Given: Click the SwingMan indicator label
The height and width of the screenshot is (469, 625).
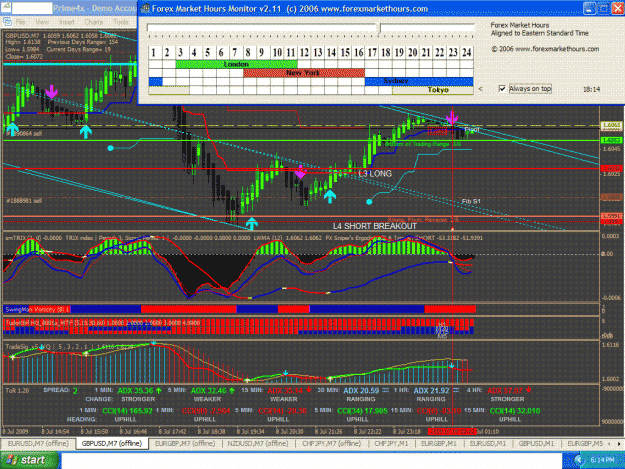Looking at the screenshot, I should point(37,309).
